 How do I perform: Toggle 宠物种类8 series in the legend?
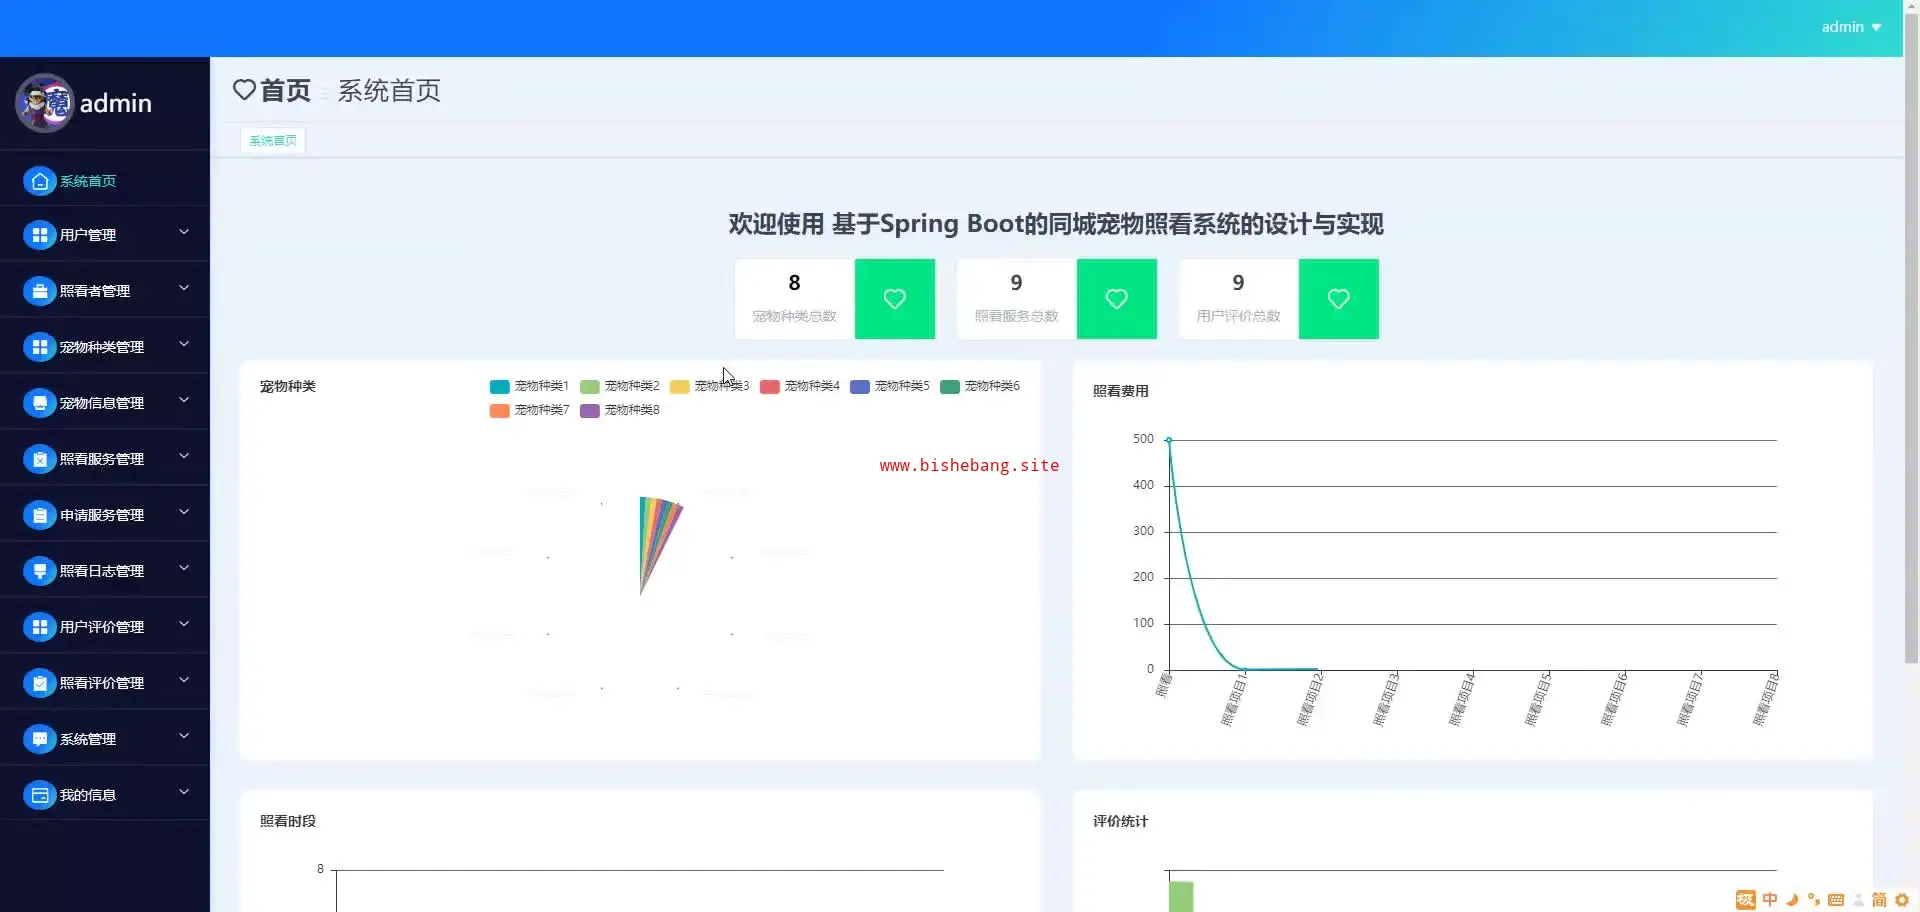(620, 410)
